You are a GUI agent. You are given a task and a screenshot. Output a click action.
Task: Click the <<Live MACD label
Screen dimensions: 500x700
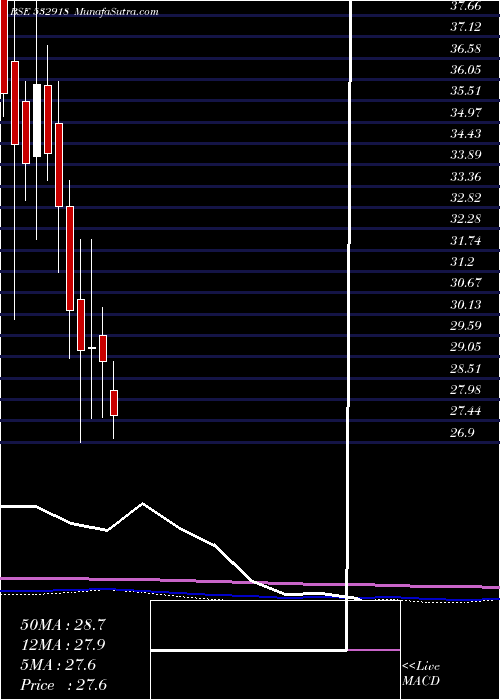click(x=421, y=674)
